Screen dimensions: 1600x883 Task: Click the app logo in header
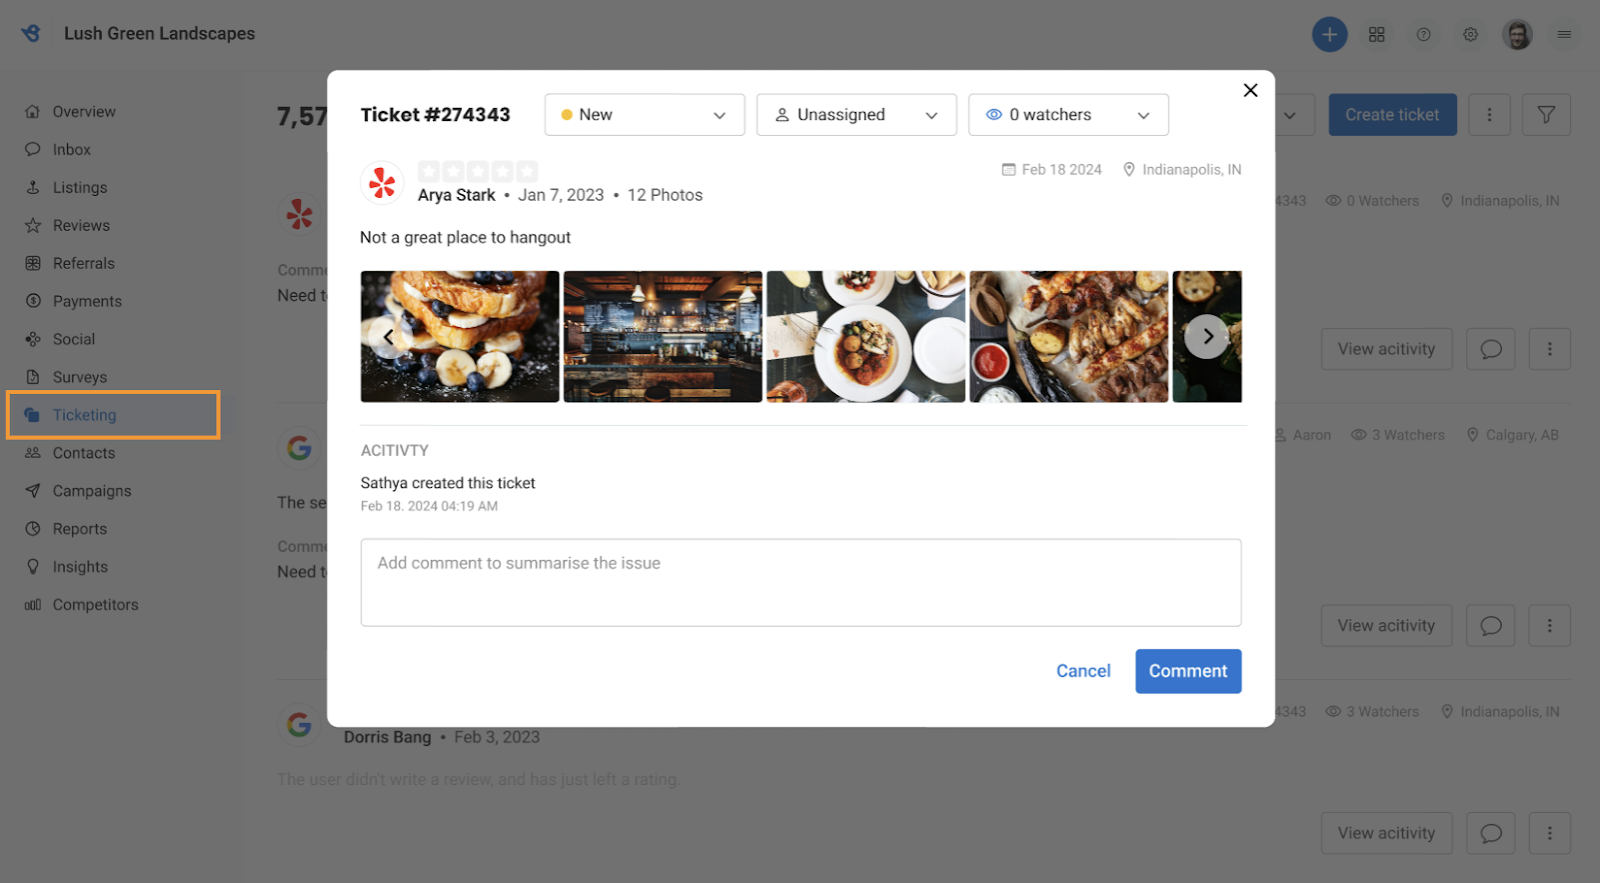(32, 33)
